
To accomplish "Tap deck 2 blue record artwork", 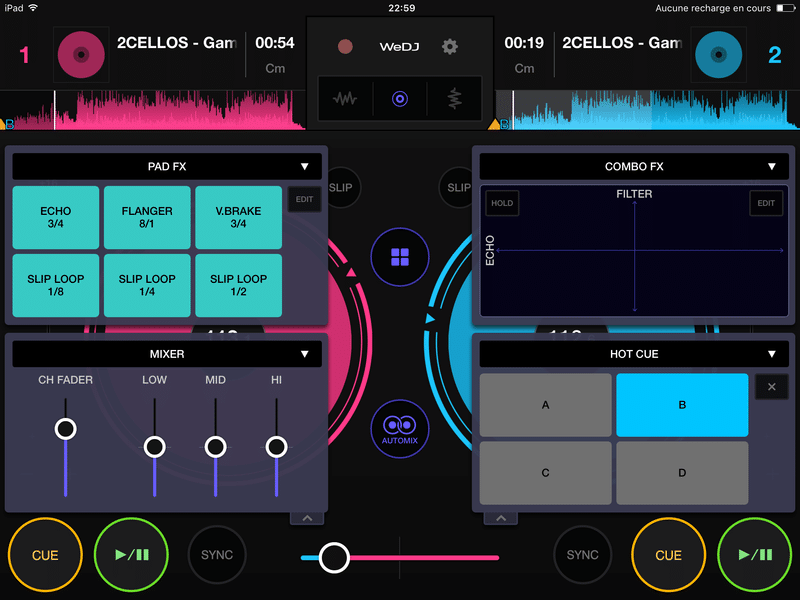I will (x=718, y=55).
